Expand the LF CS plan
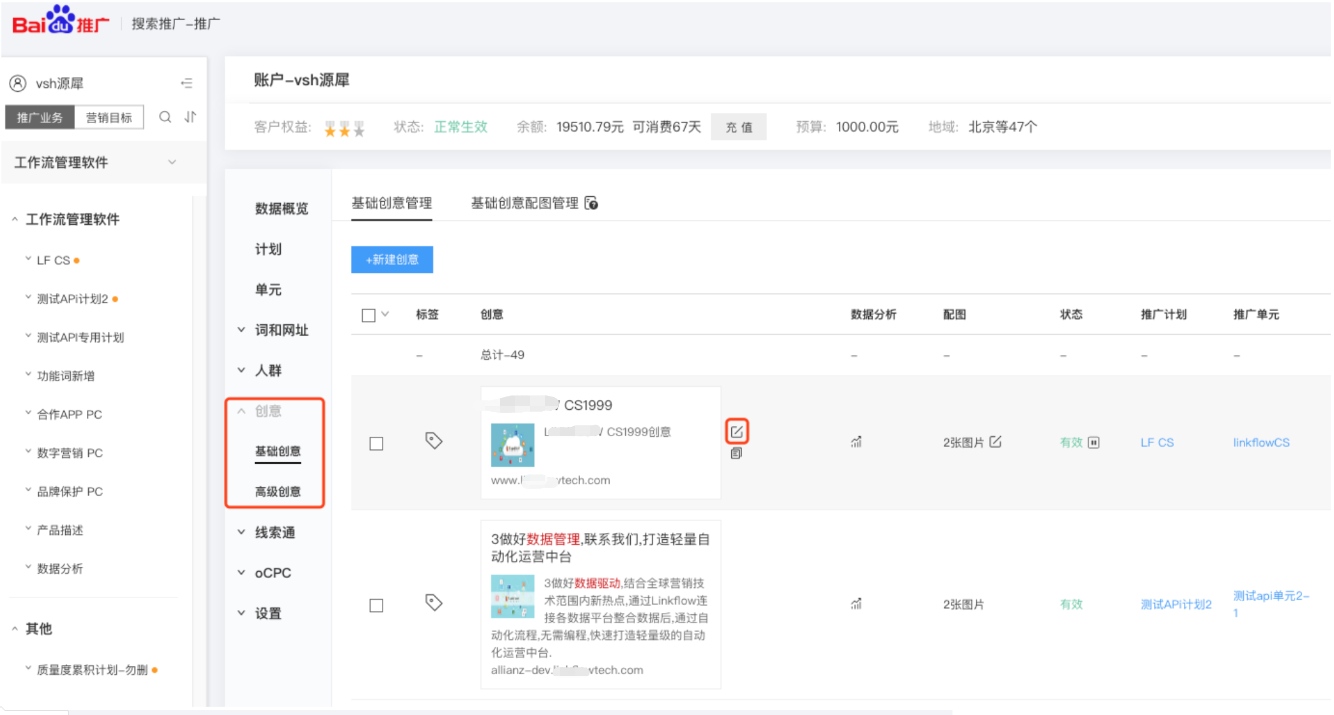This screenshot has height=715, width=1334. [x=28, y=260]
